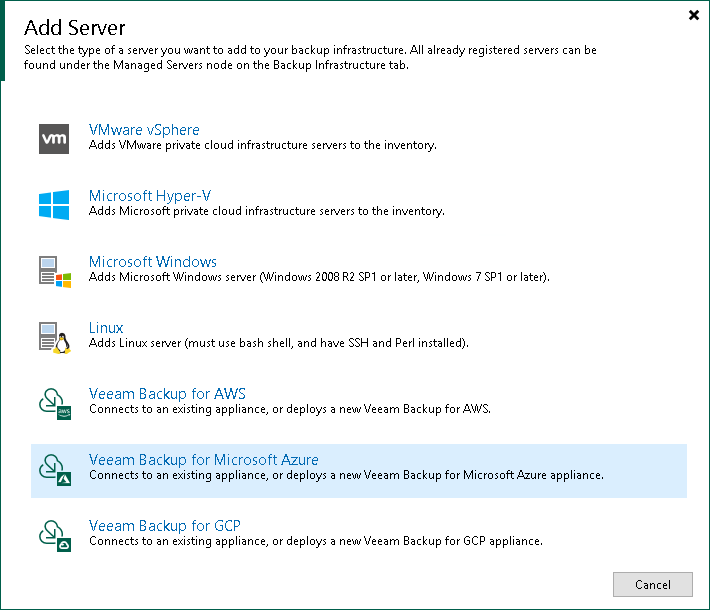Viewport: 710px width, 610px height.
Task: Open Veeam Backup for AWS link
Action: click(x=167, y=394)
